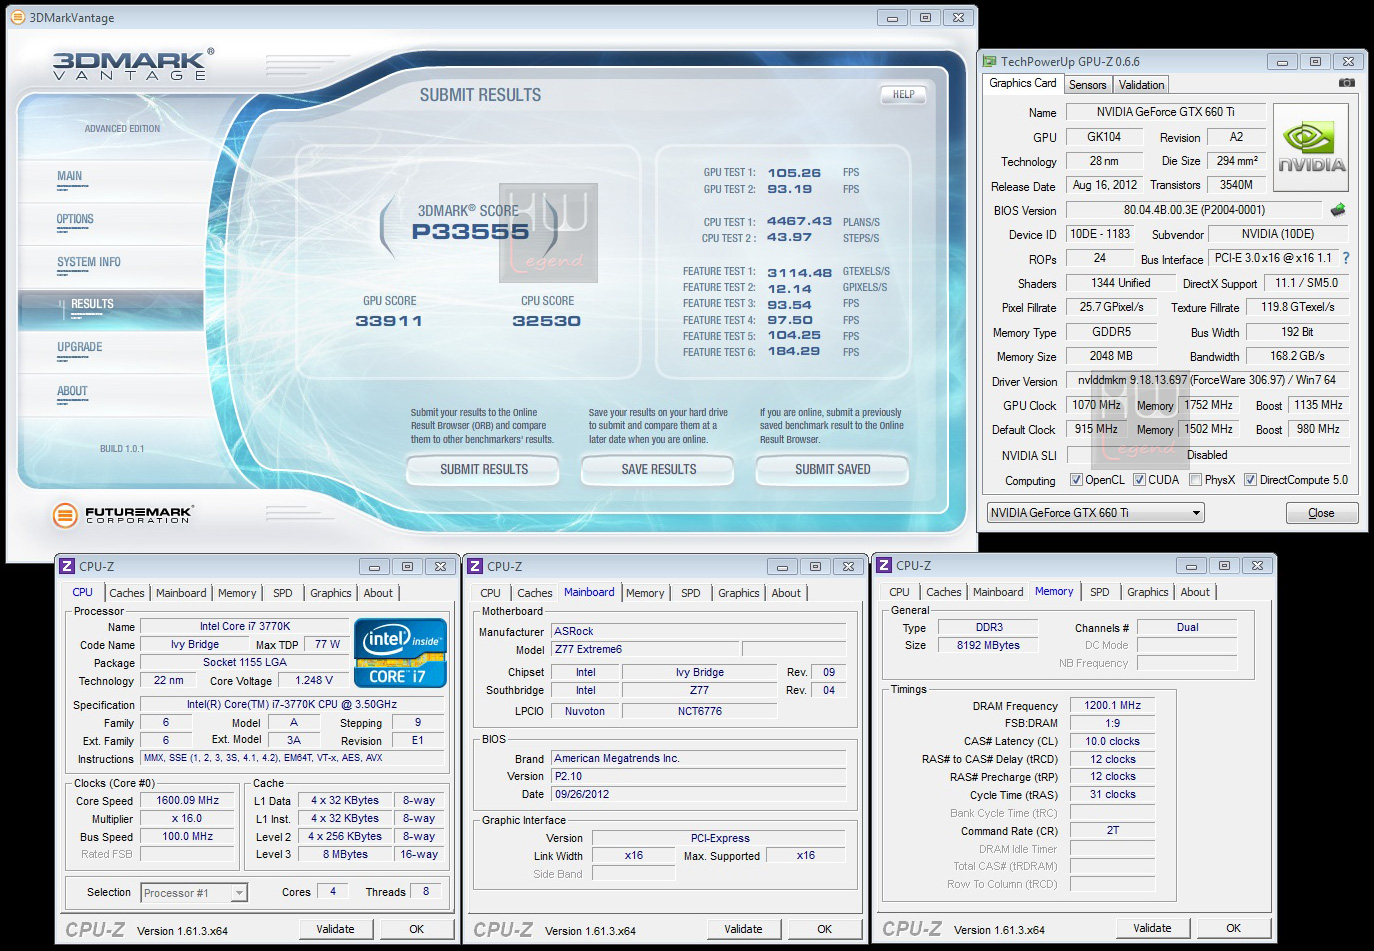
Task: Click the CPU score value 32530
Action: 546,321
